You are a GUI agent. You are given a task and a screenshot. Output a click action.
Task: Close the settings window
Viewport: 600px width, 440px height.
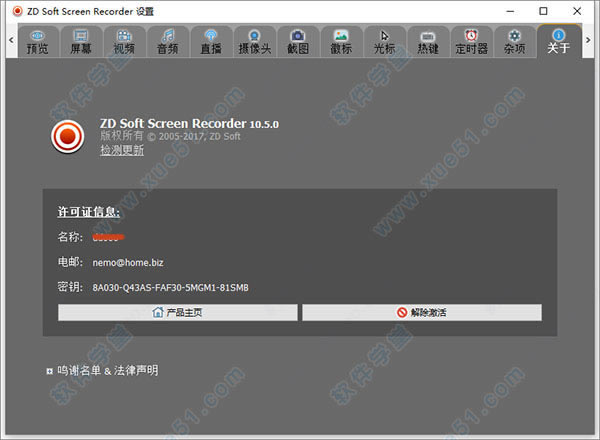(577, 11)
